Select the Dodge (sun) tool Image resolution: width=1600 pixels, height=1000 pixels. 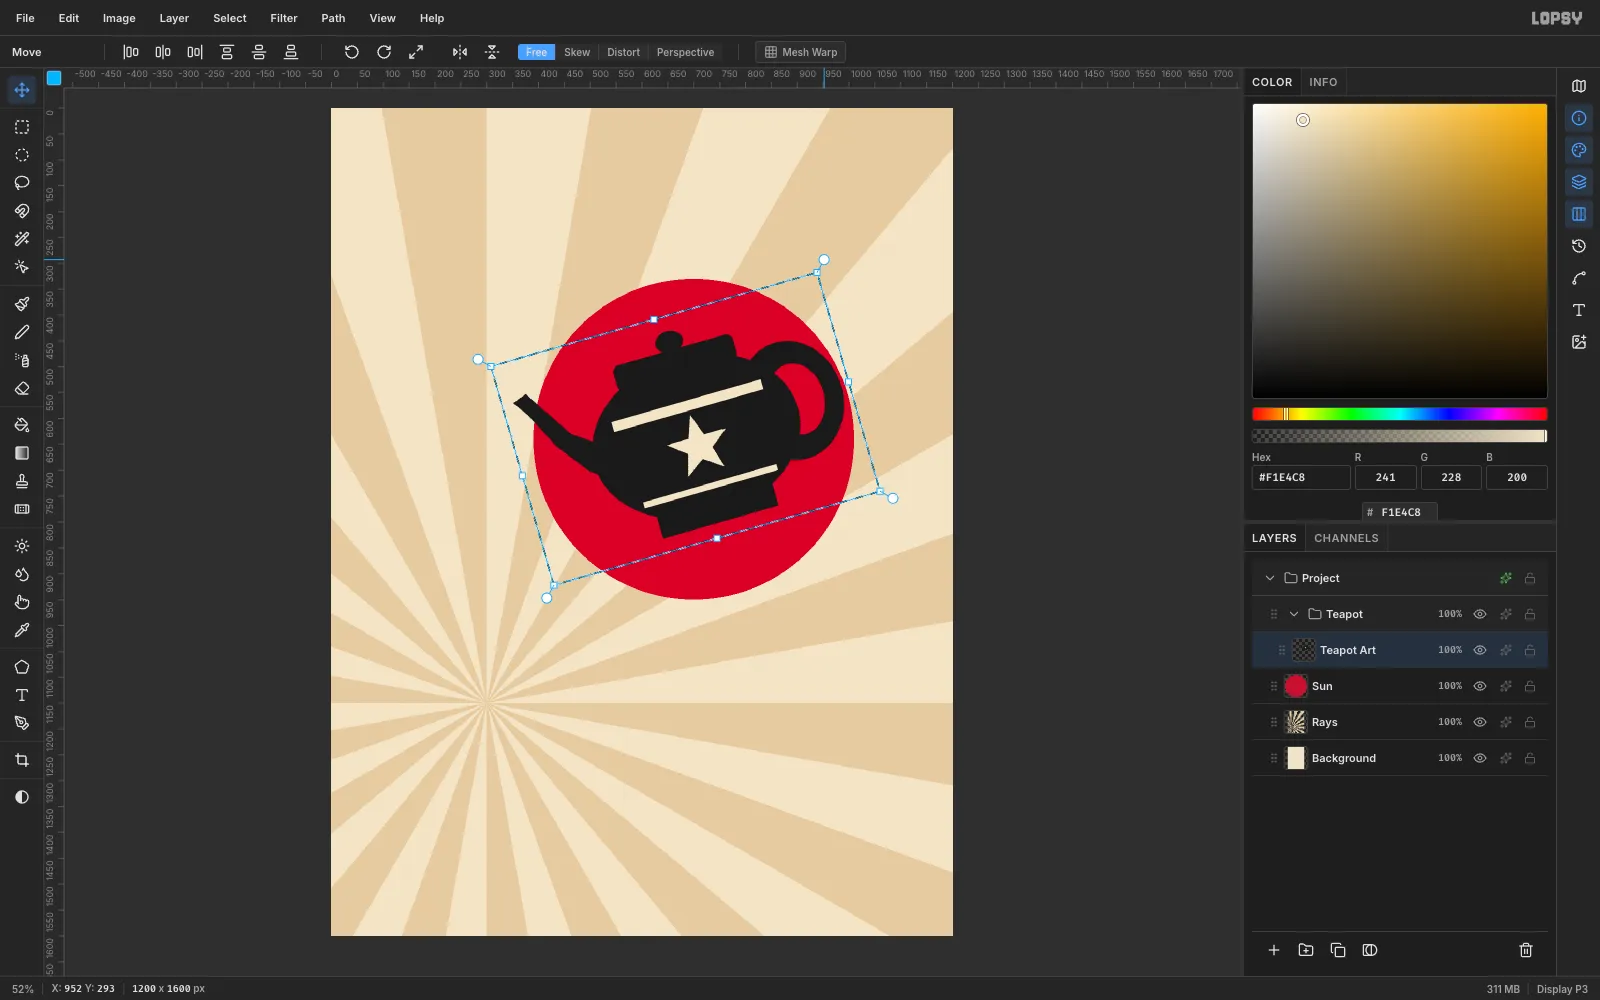22,546
